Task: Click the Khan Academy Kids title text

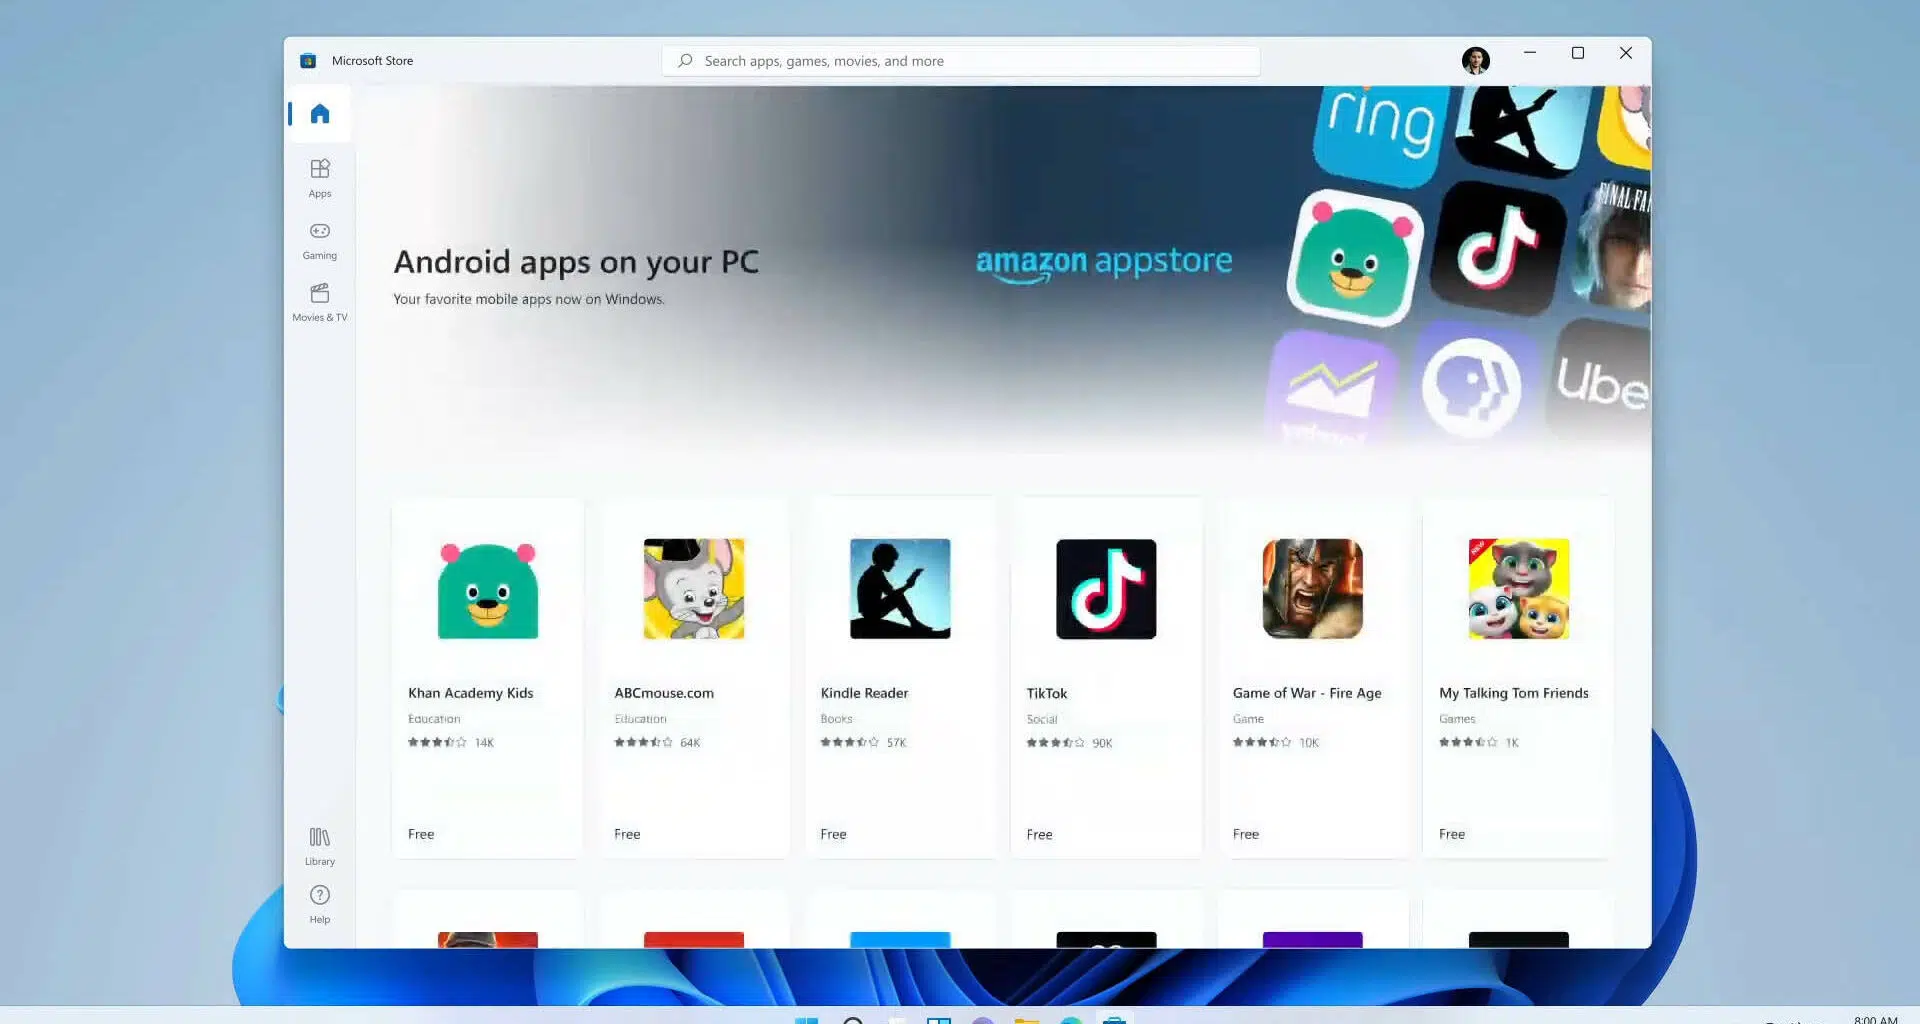Action: point(471,693)
